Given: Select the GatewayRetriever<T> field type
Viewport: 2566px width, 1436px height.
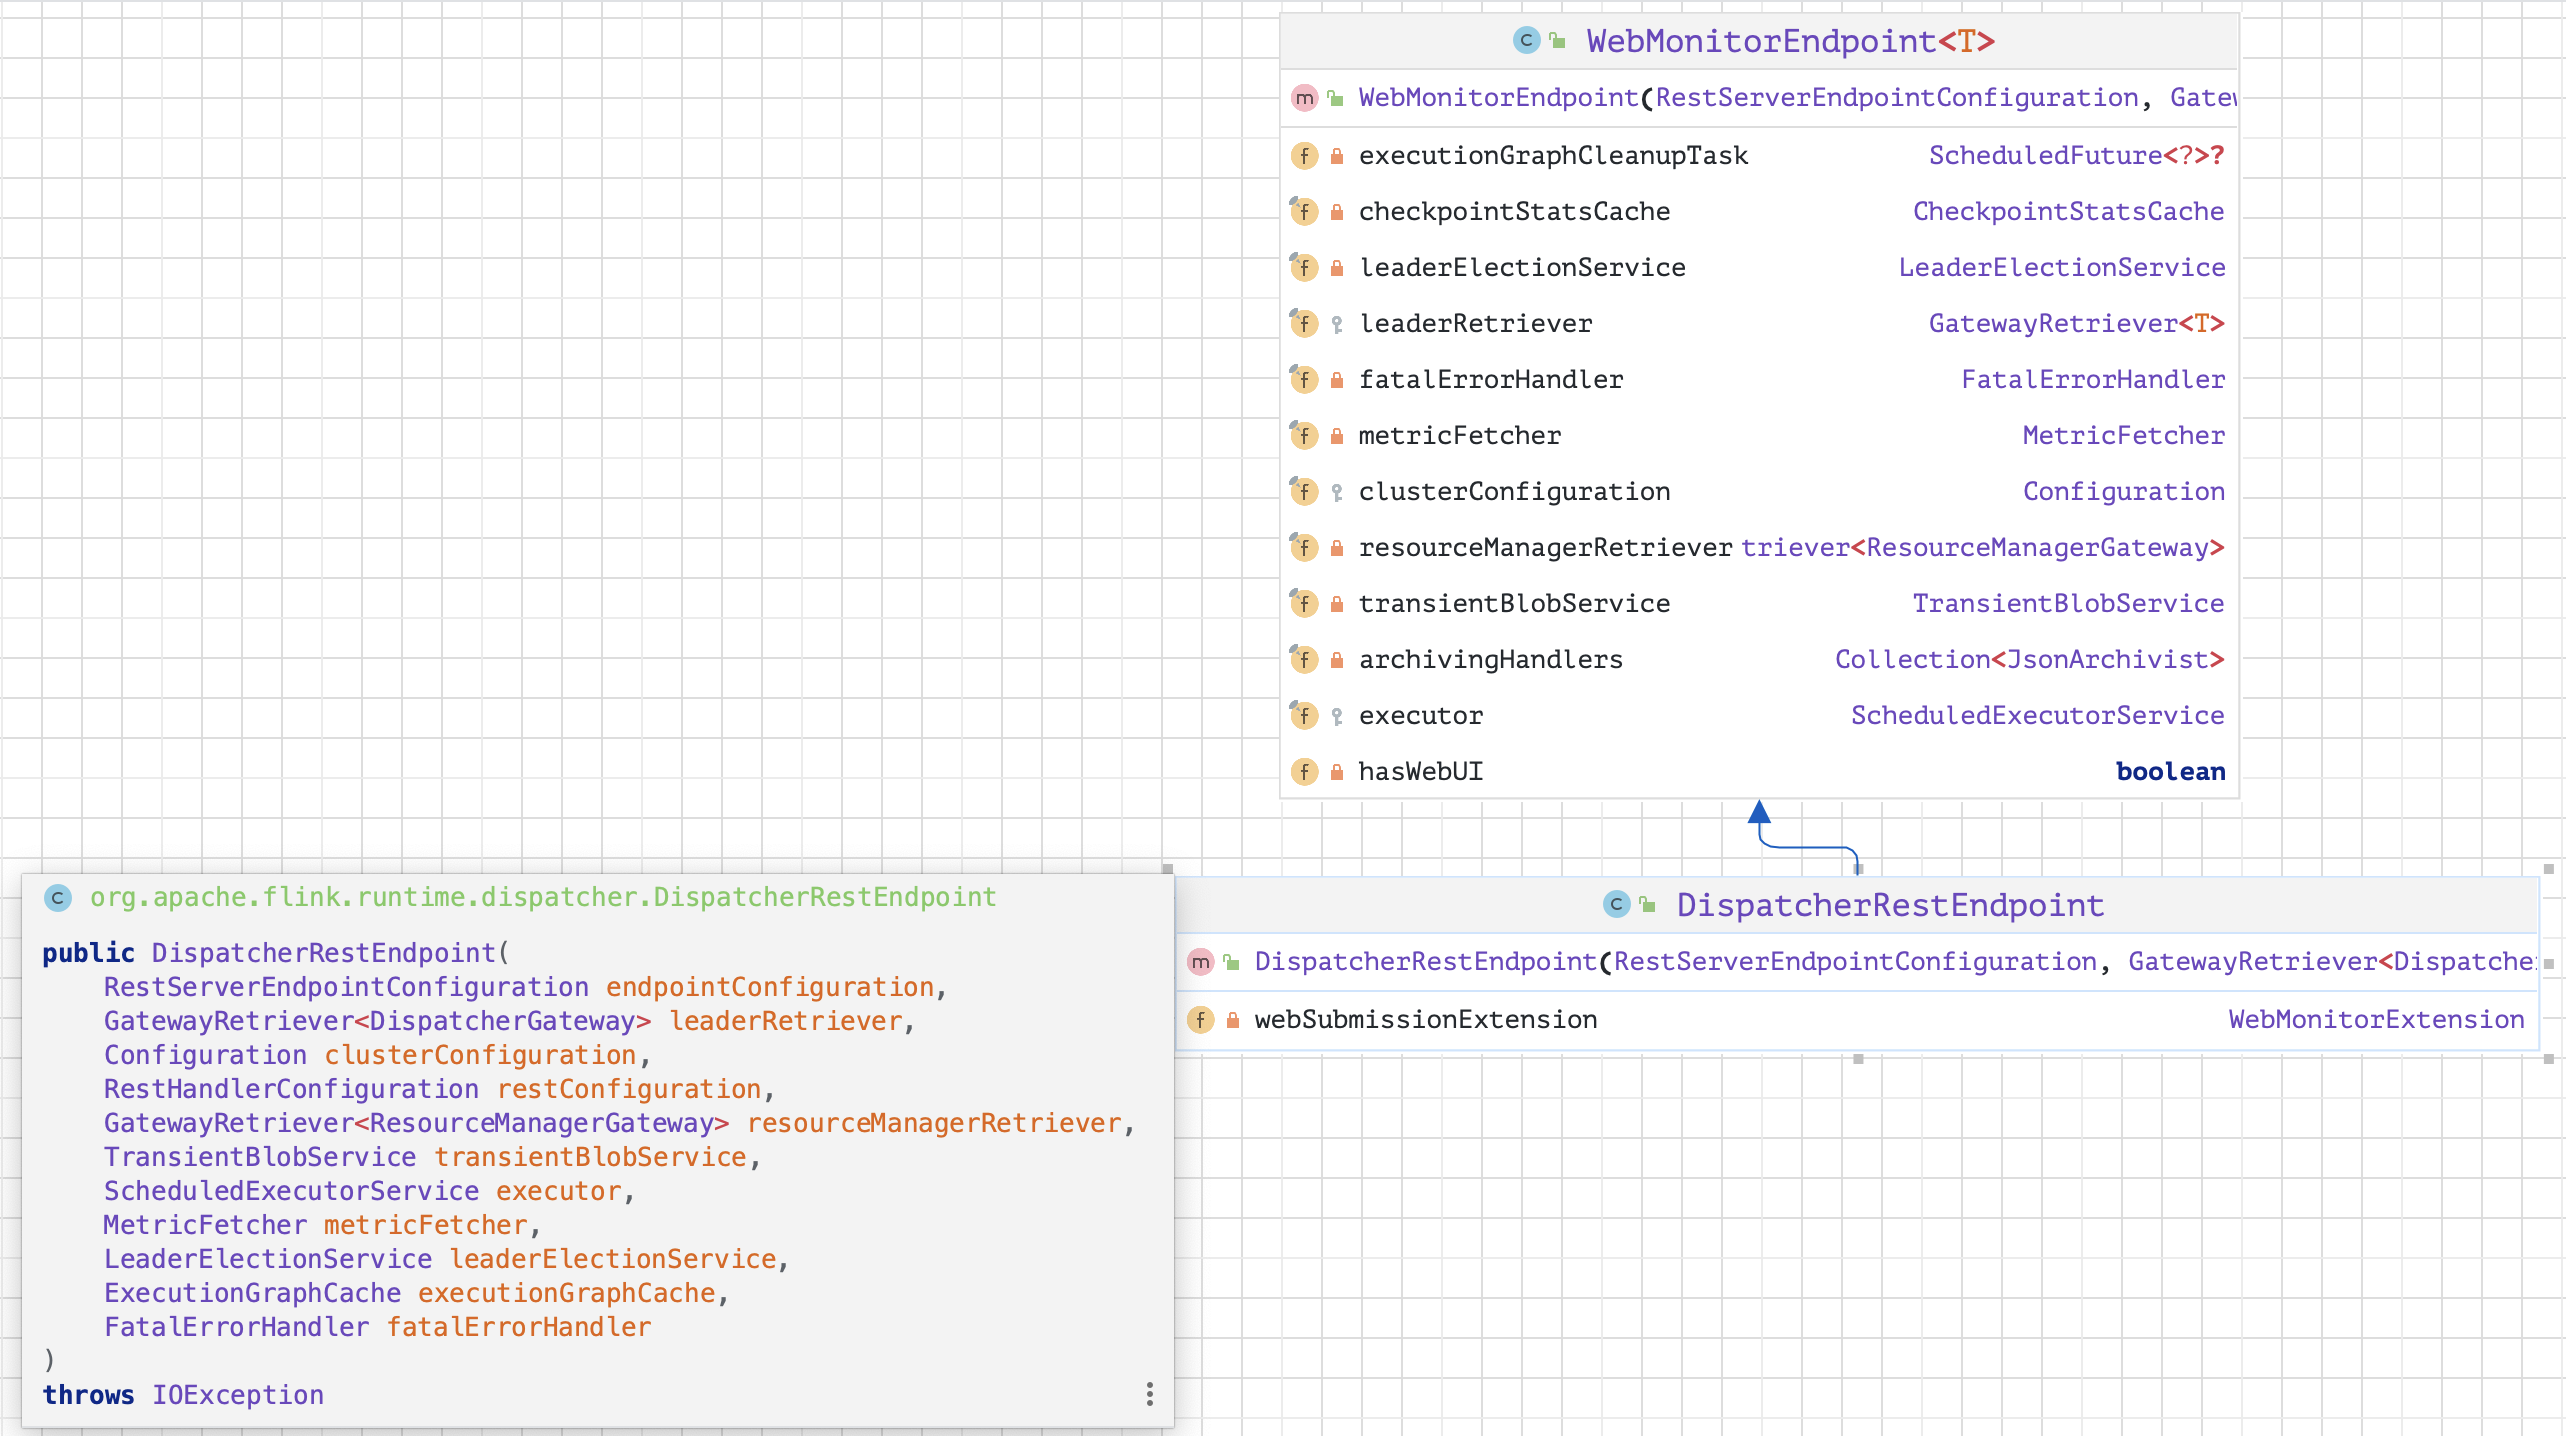Looking at the screenshot, I should (x=2076, y=323).
